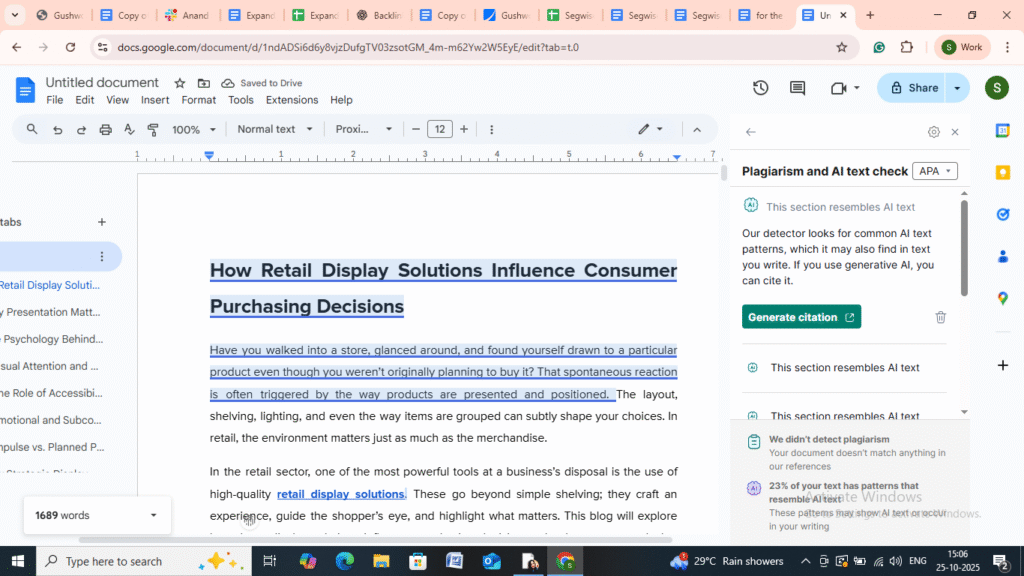This screenshot has width=1024, height=576.
Task: Print the document using the printer icon
Action: click(105, 129)
